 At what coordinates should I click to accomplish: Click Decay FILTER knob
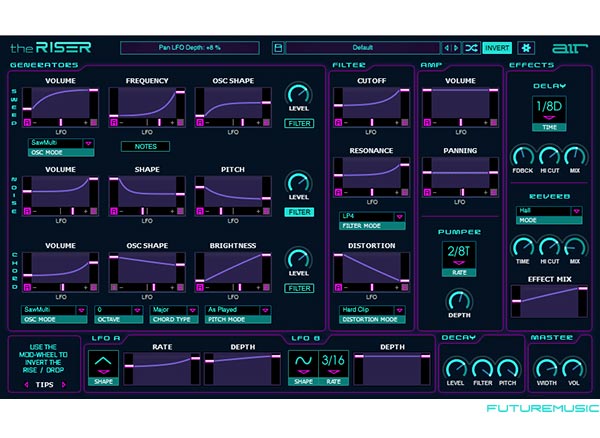[x=482, y=369]
